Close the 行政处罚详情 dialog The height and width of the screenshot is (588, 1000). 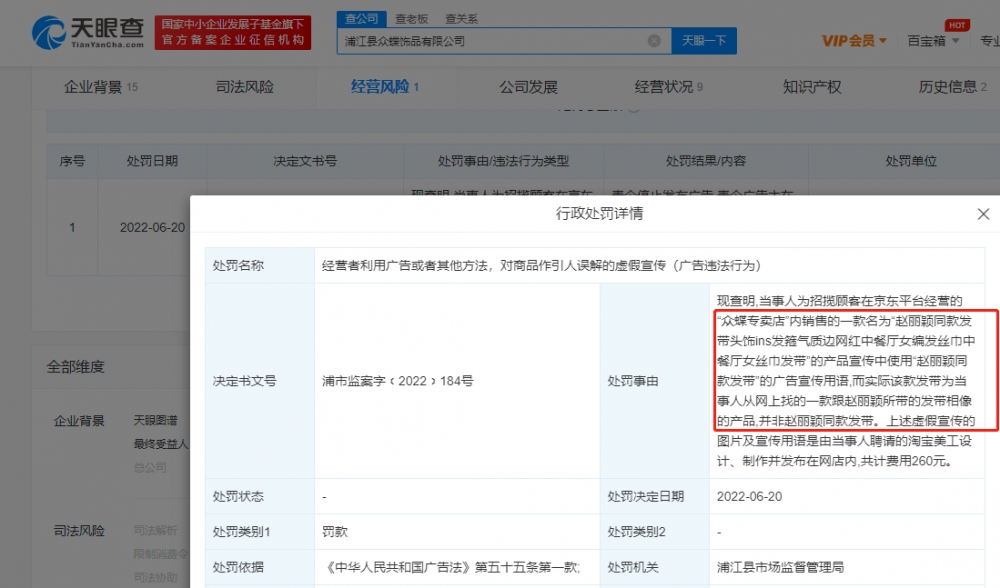click(x=983, y=214)
